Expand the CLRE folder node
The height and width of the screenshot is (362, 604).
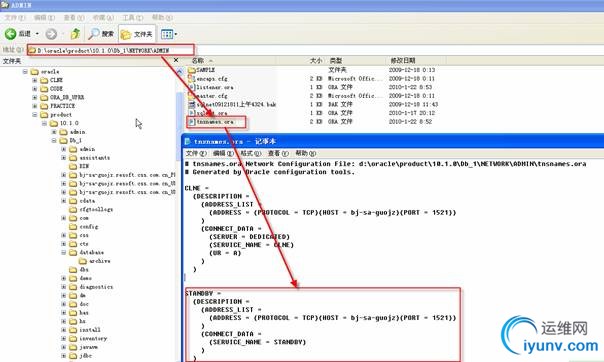(x=35, y=80)
